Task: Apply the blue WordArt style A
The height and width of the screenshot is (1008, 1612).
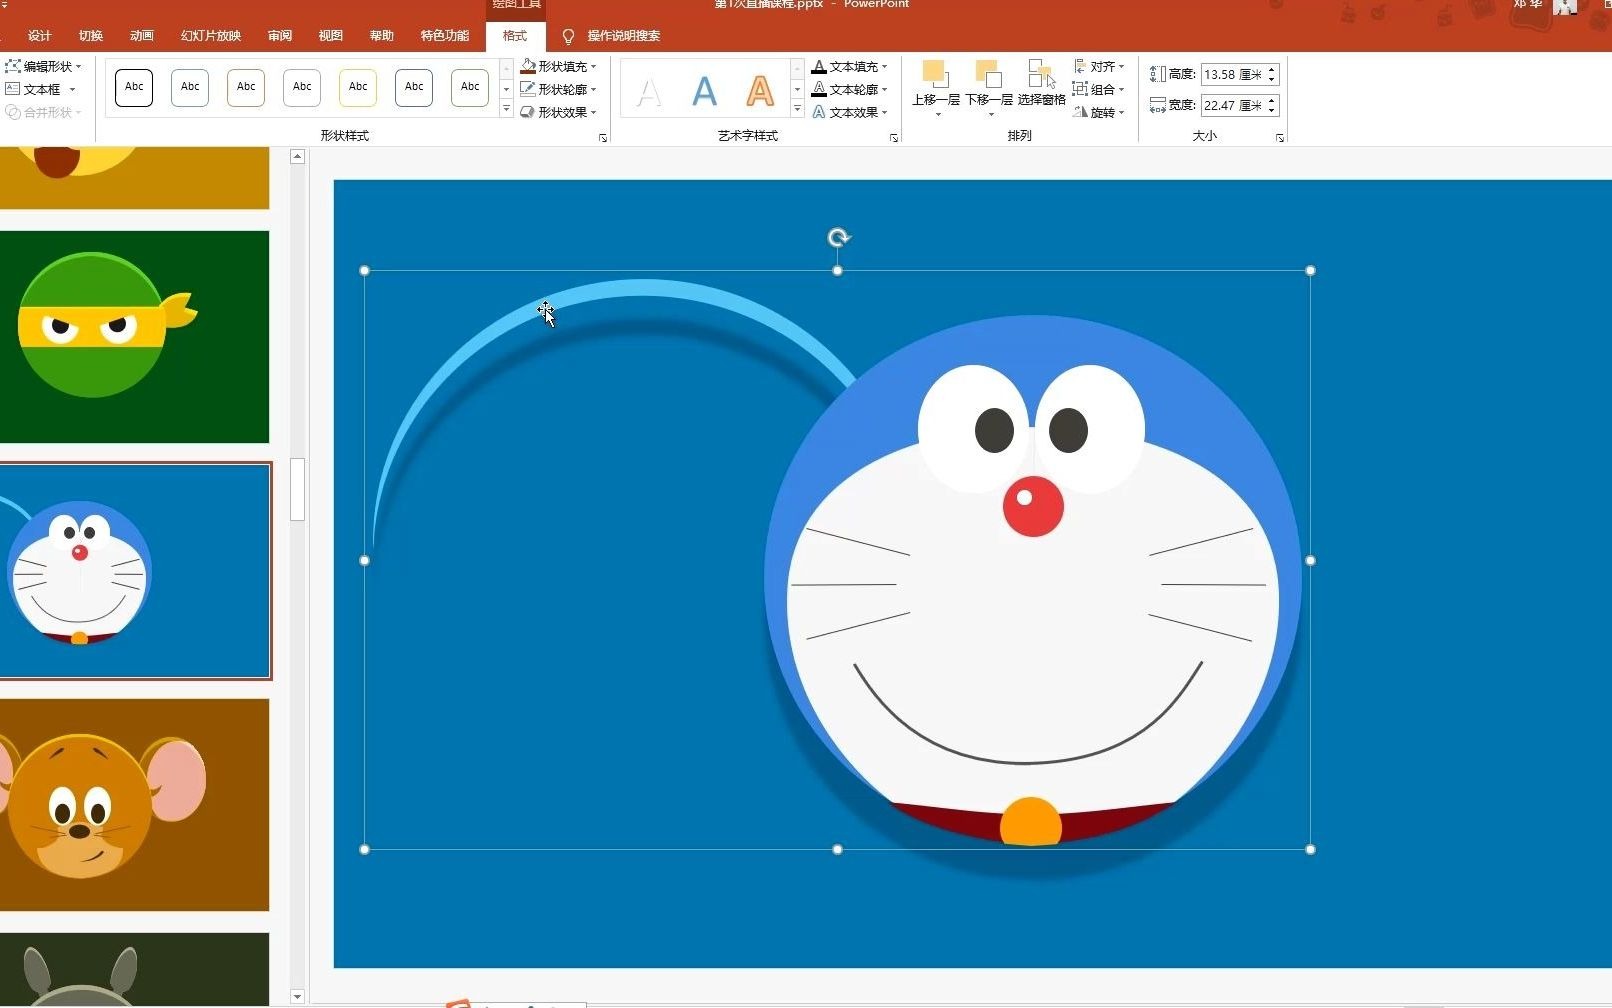Action: [705, 92]
